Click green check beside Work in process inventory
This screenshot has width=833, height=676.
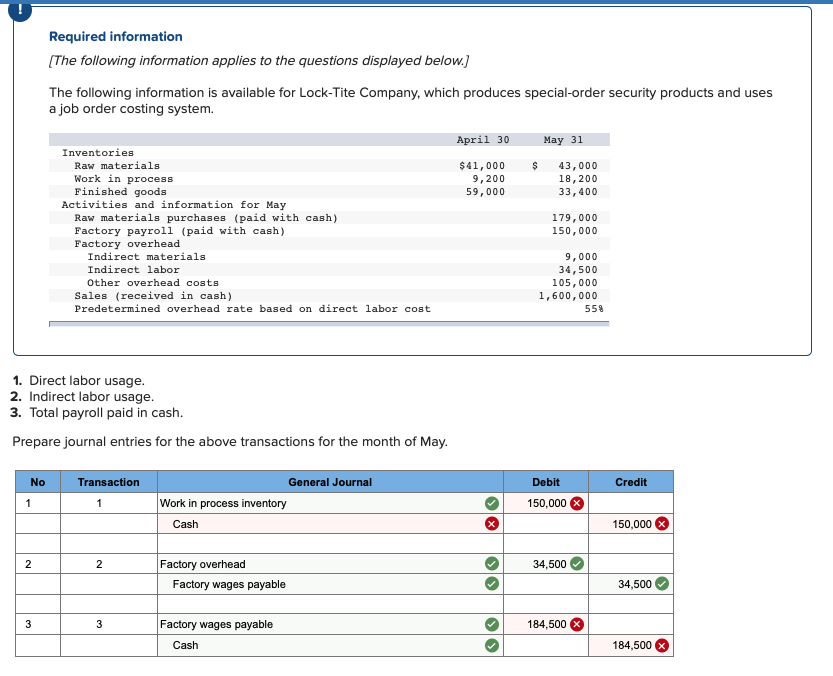click(492, 503)
